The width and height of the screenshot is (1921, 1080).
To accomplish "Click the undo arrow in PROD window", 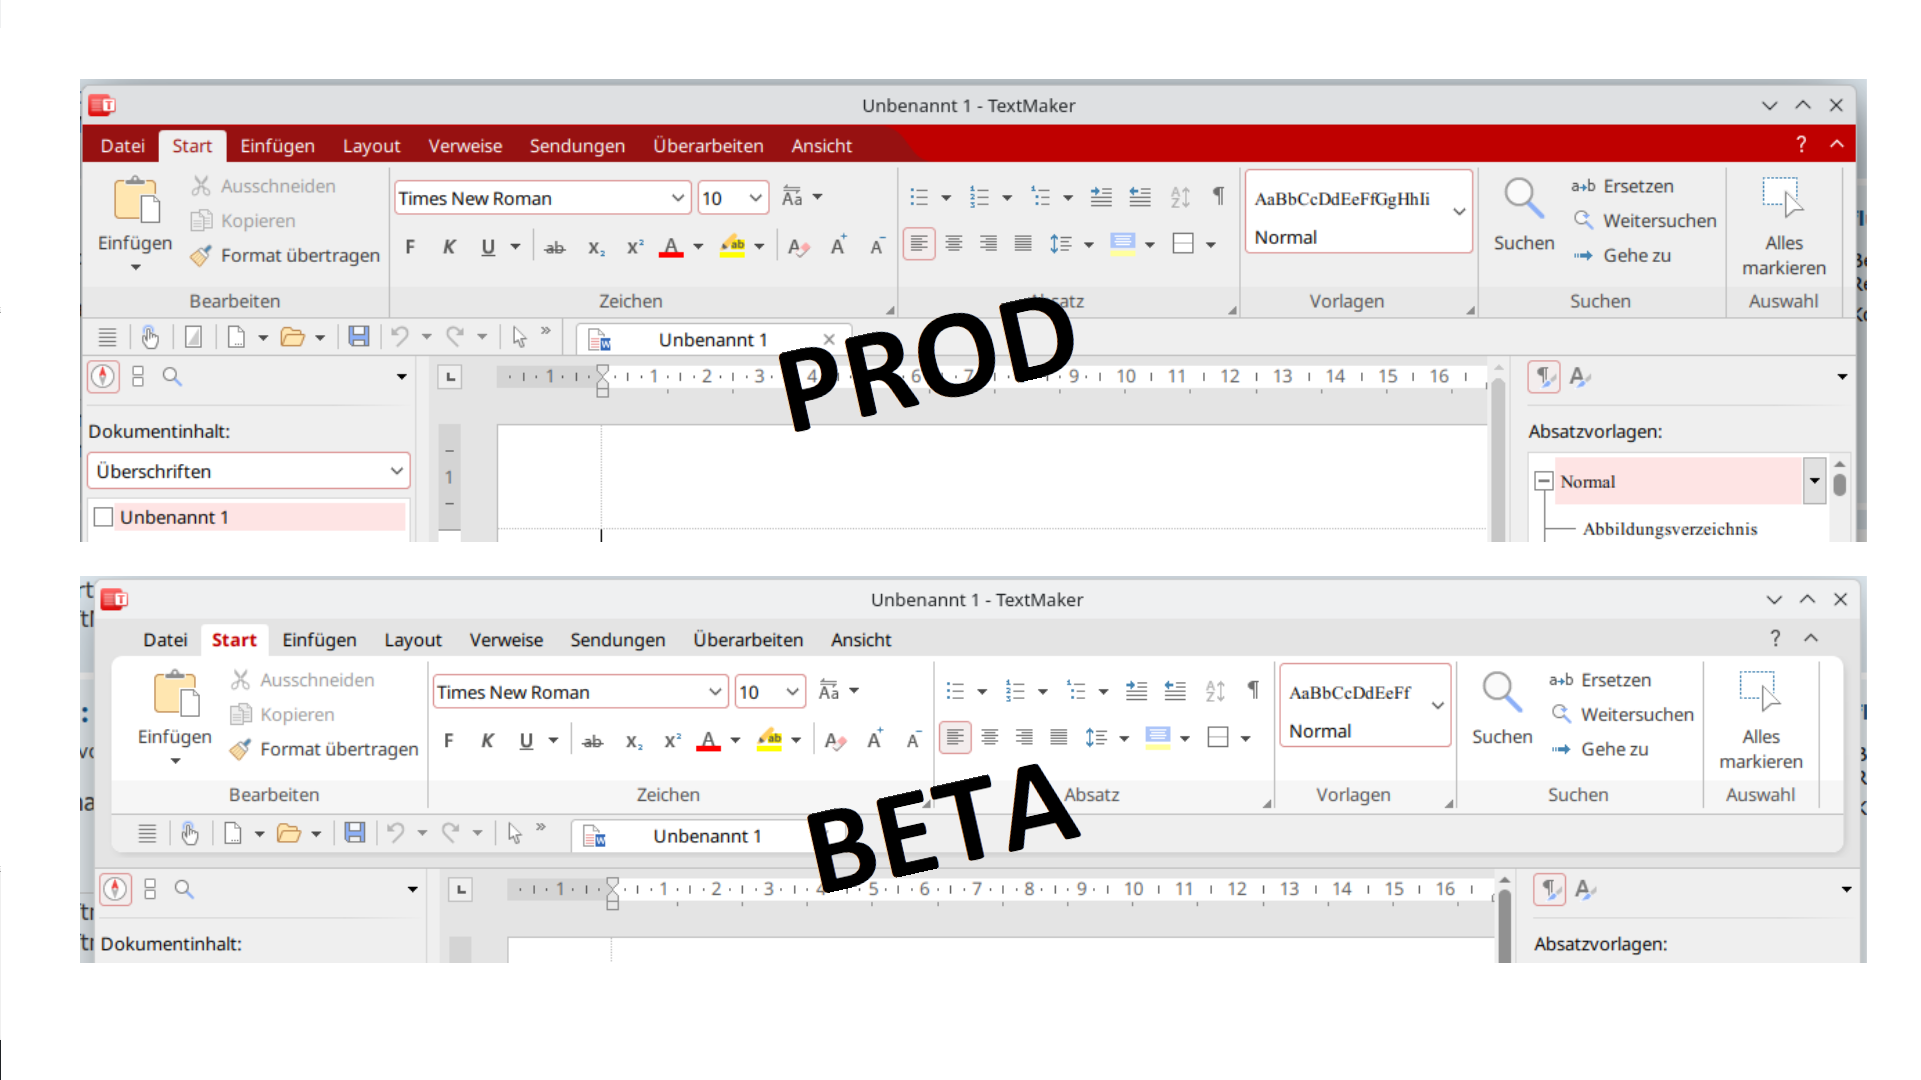I will tap(400, 337).
